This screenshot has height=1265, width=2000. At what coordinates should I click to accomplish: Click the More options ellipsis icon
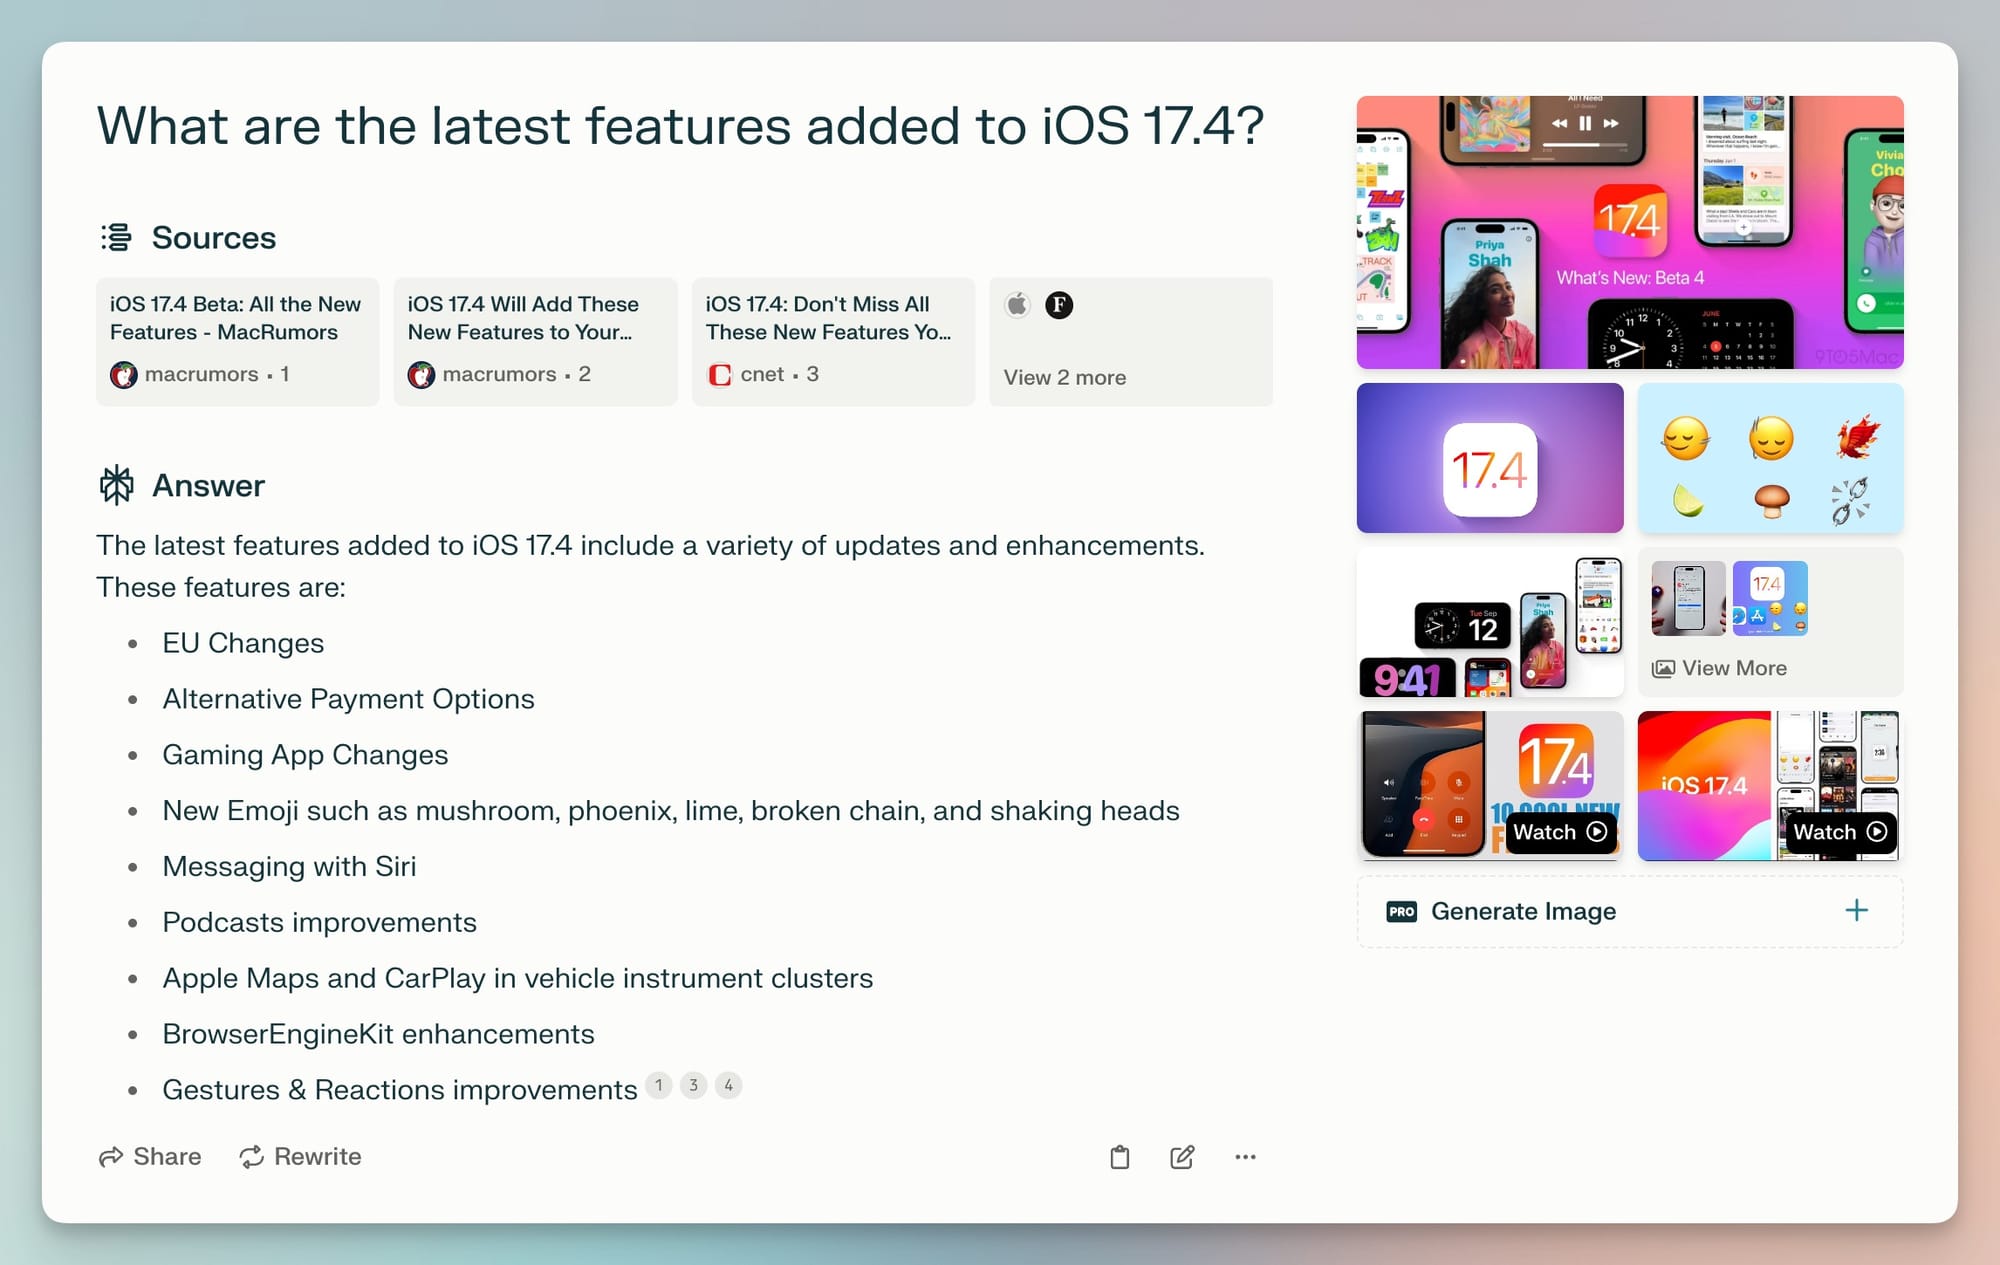pos(1245,1156)
